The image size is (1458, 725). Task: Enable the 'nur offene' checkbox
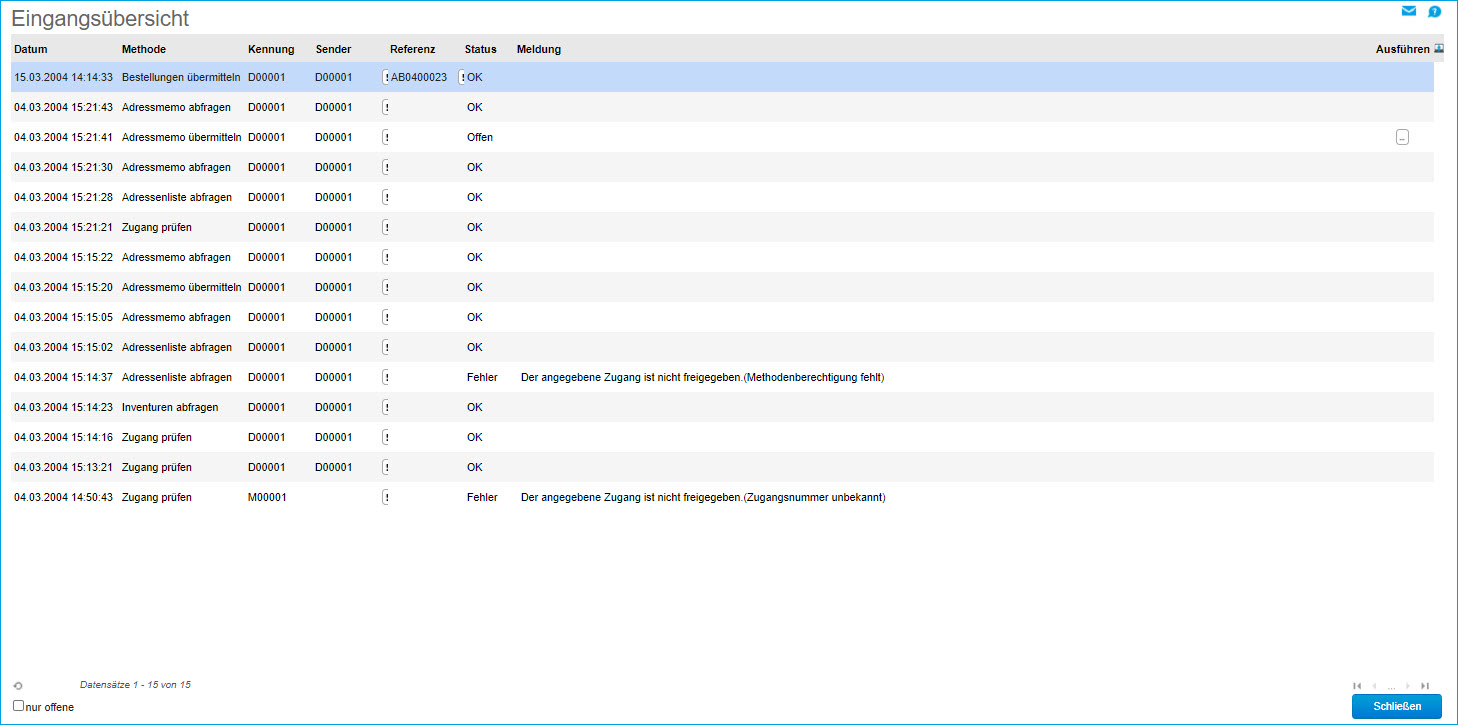(18, 705)
